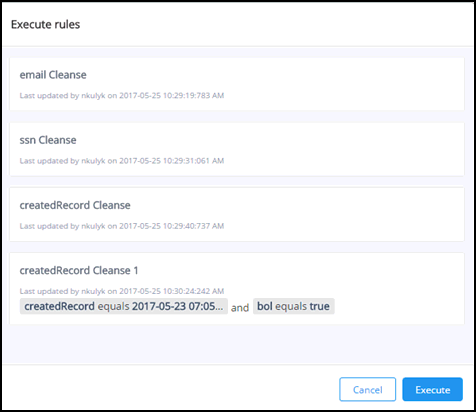Click the 10:29:40:737 AM last updated text

122,226
